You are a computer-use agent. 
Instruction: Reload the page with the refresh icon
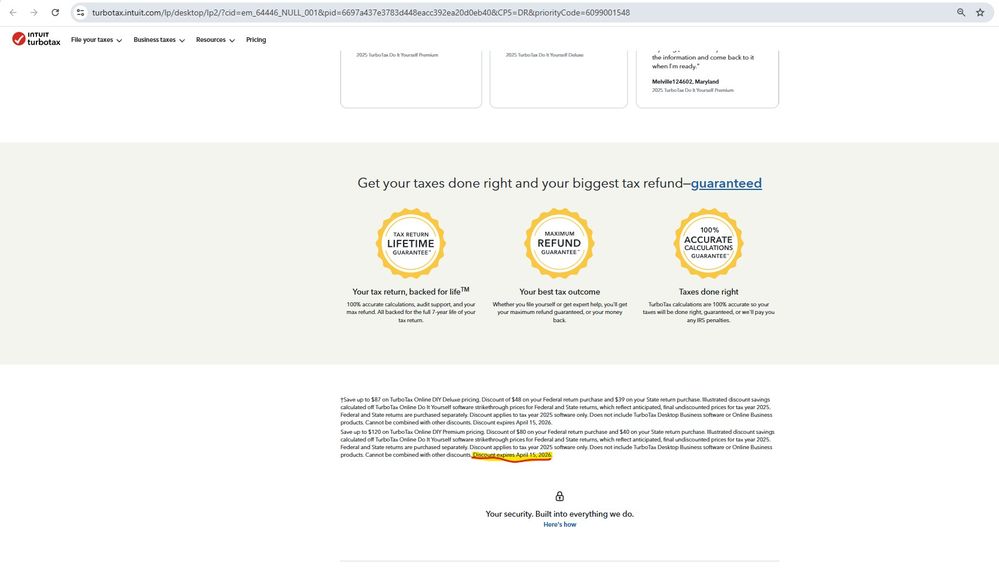[55, 12]
